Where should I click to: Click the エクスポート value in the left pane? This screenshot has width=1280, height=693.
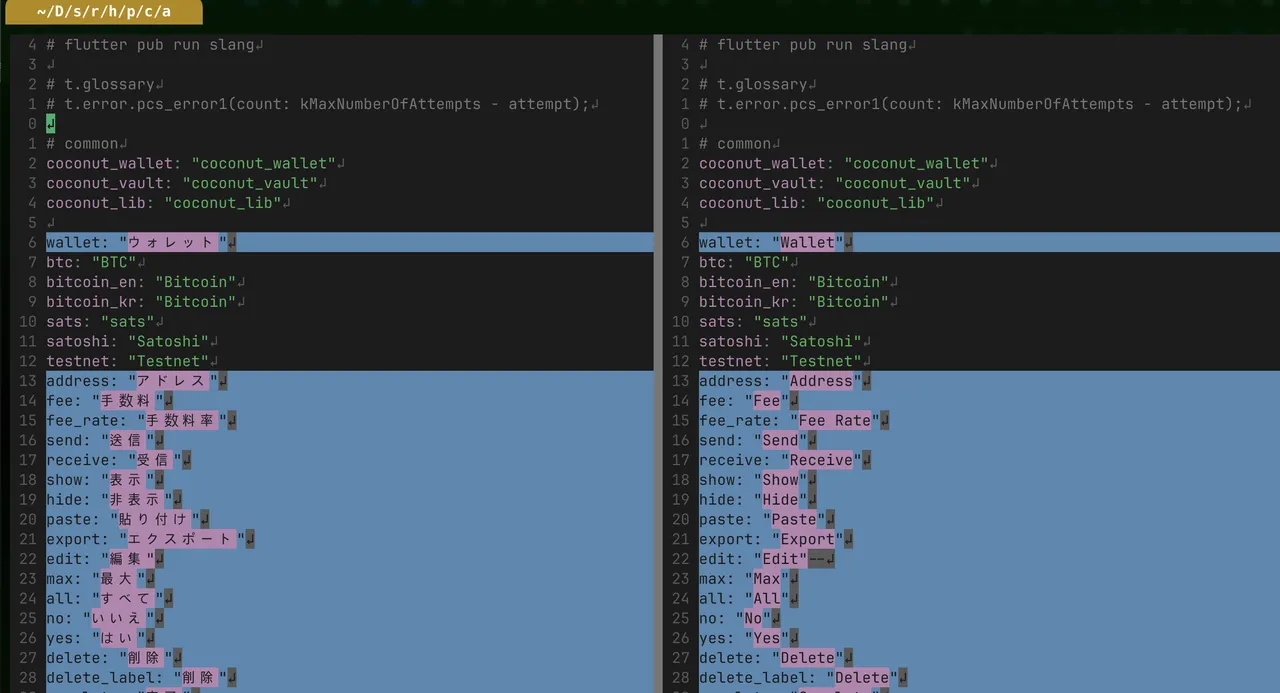click(181, 539)
